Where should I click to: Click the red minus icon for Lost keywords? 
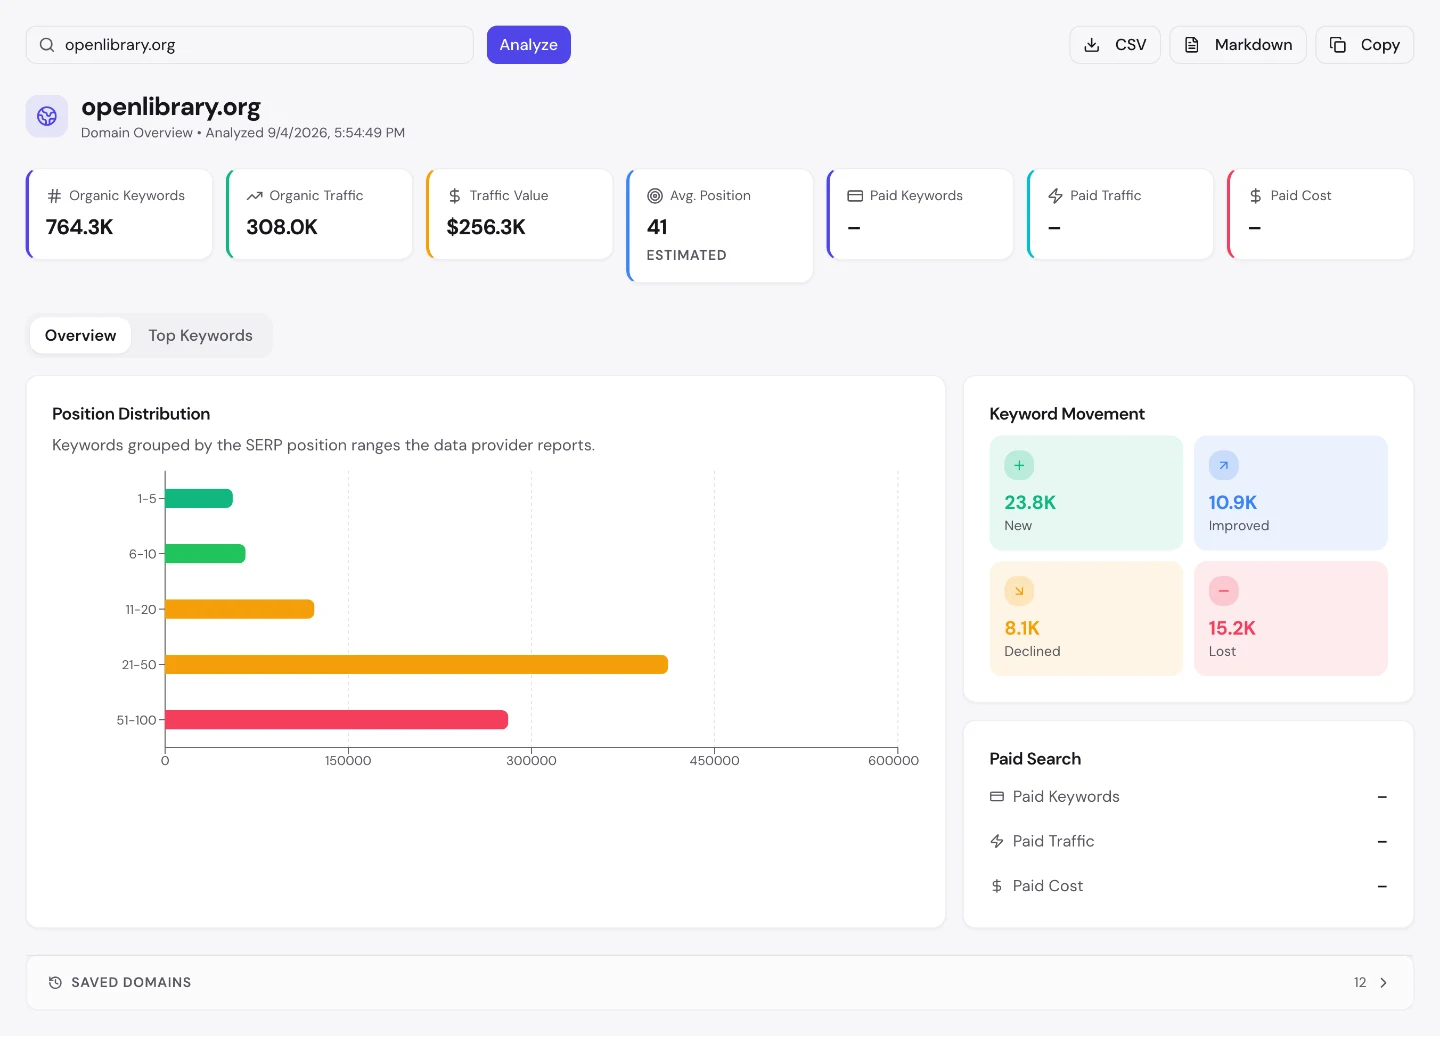click(x=1223, y=591)
